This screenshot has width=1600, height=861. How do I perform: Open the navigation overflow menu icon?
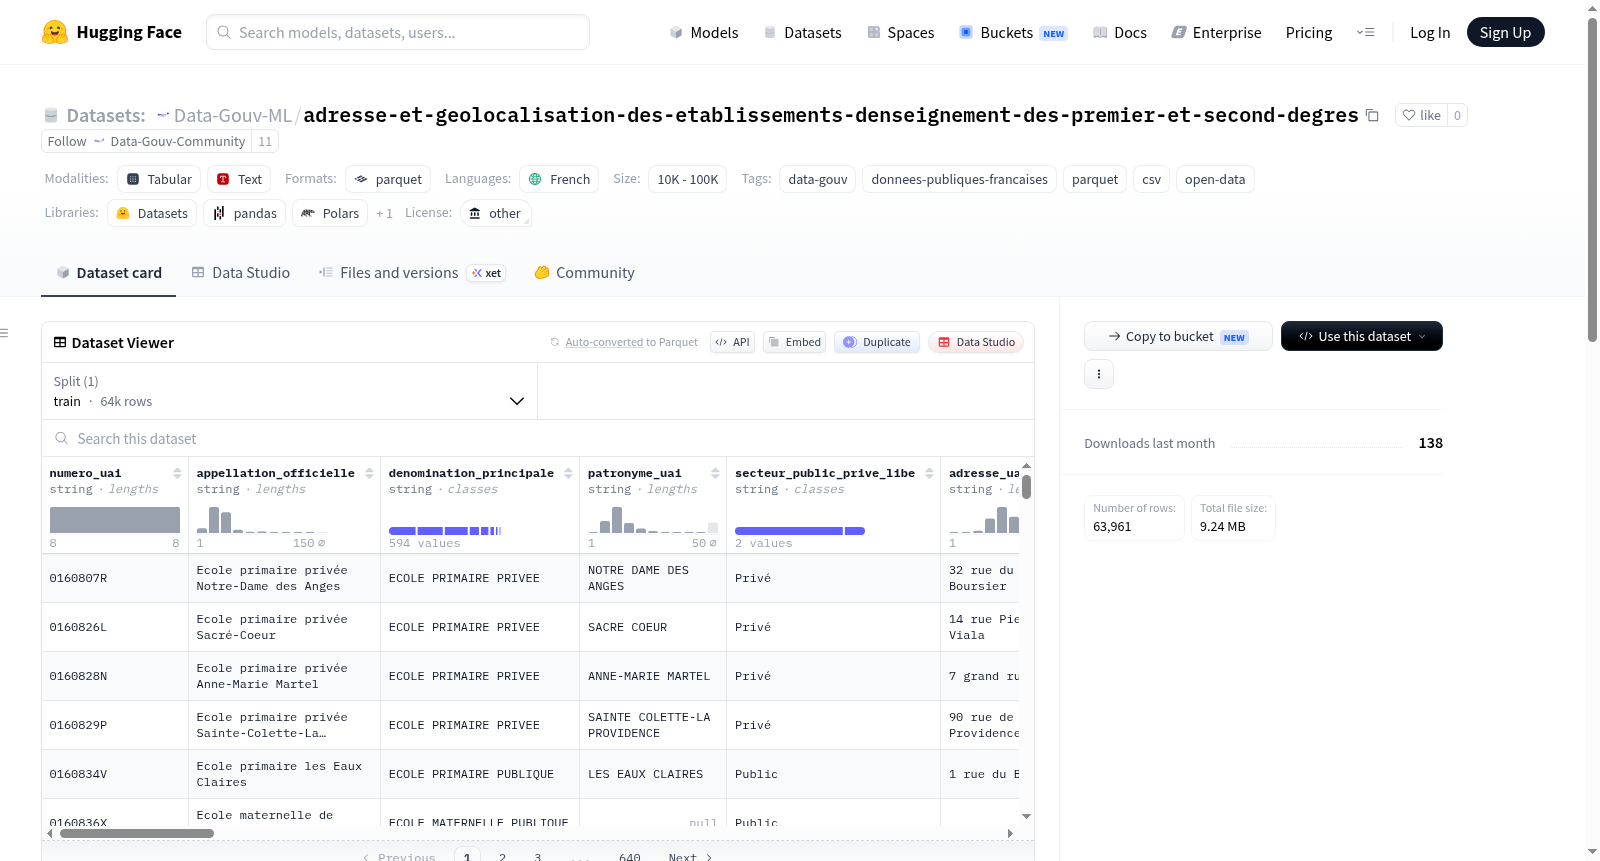tap(1365, 32)
